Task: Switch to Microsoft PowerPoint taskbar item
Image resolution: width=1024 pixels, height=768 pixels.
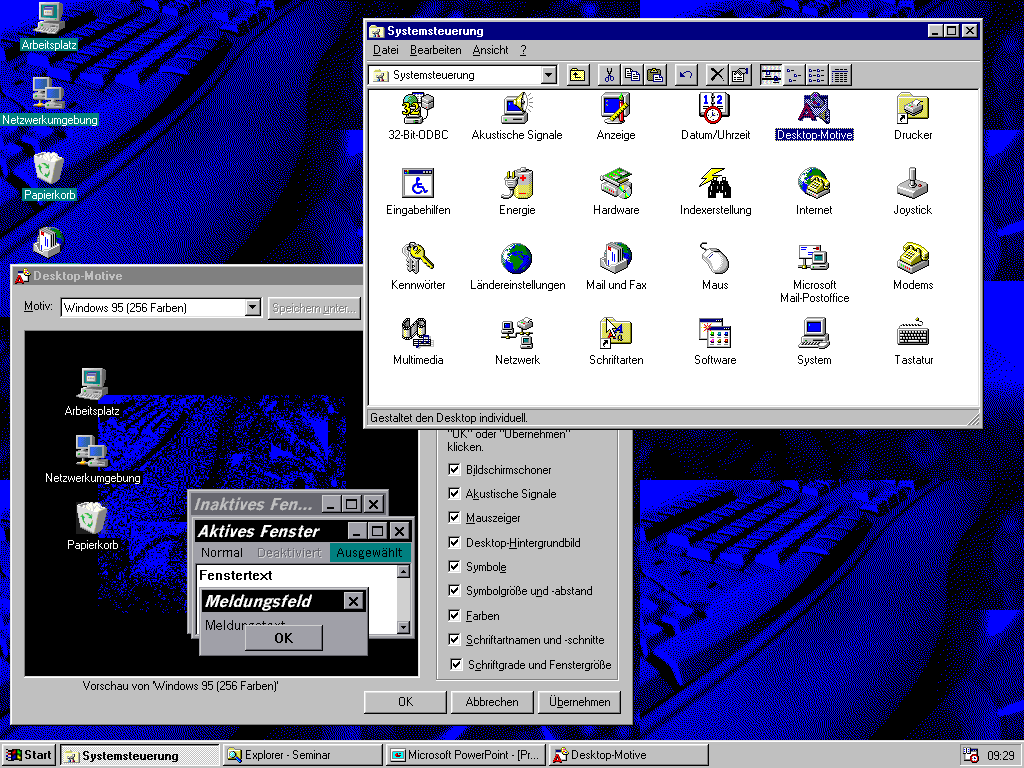Action: click(x=464, y=755)
